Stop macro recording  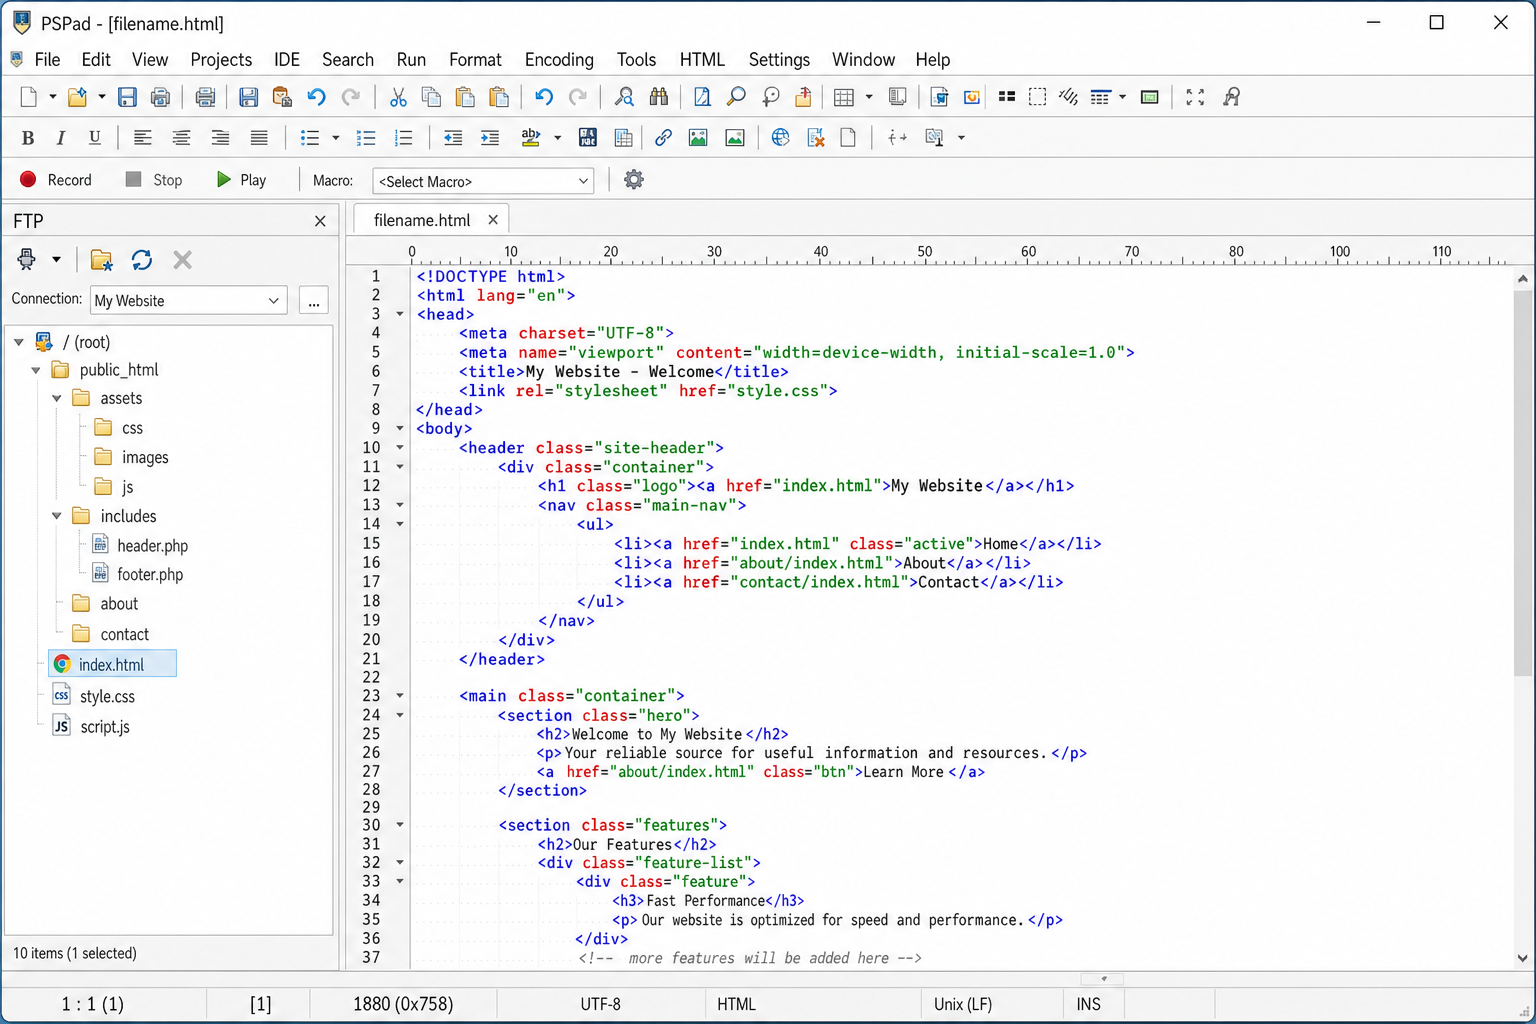tap(154, 180)
